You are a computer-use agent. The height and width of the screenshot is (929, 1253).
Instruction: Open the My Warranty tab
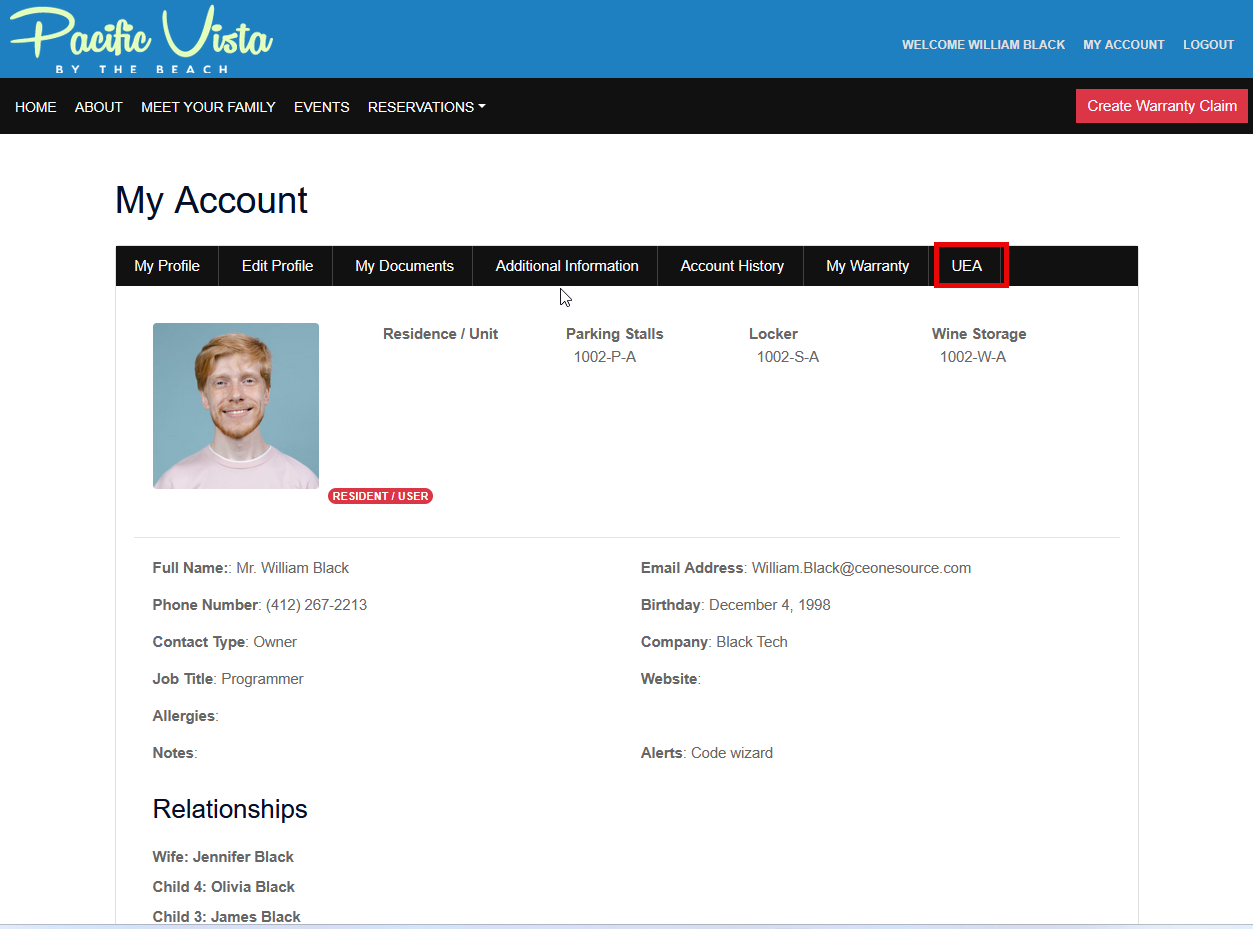(867, 266)
